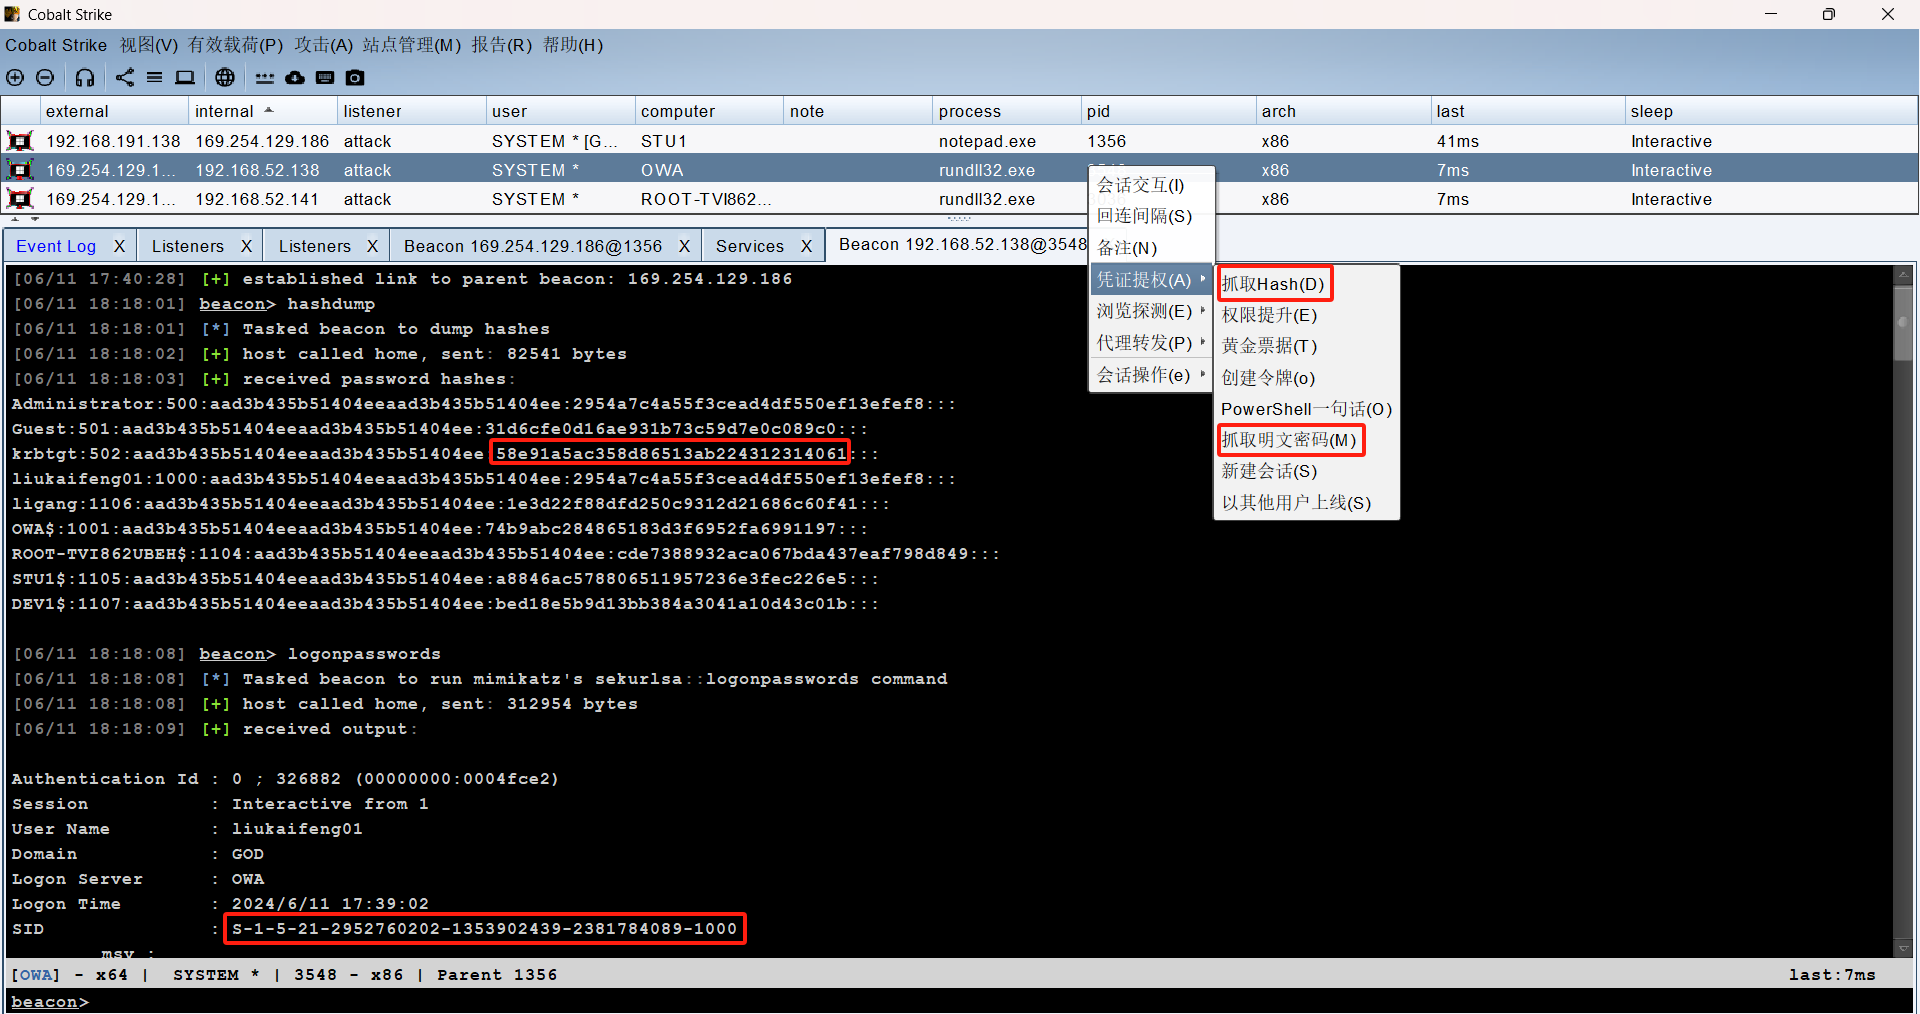Expand the 代理转发(P) submenu

pyautogui.click(x=1151, y=343)
